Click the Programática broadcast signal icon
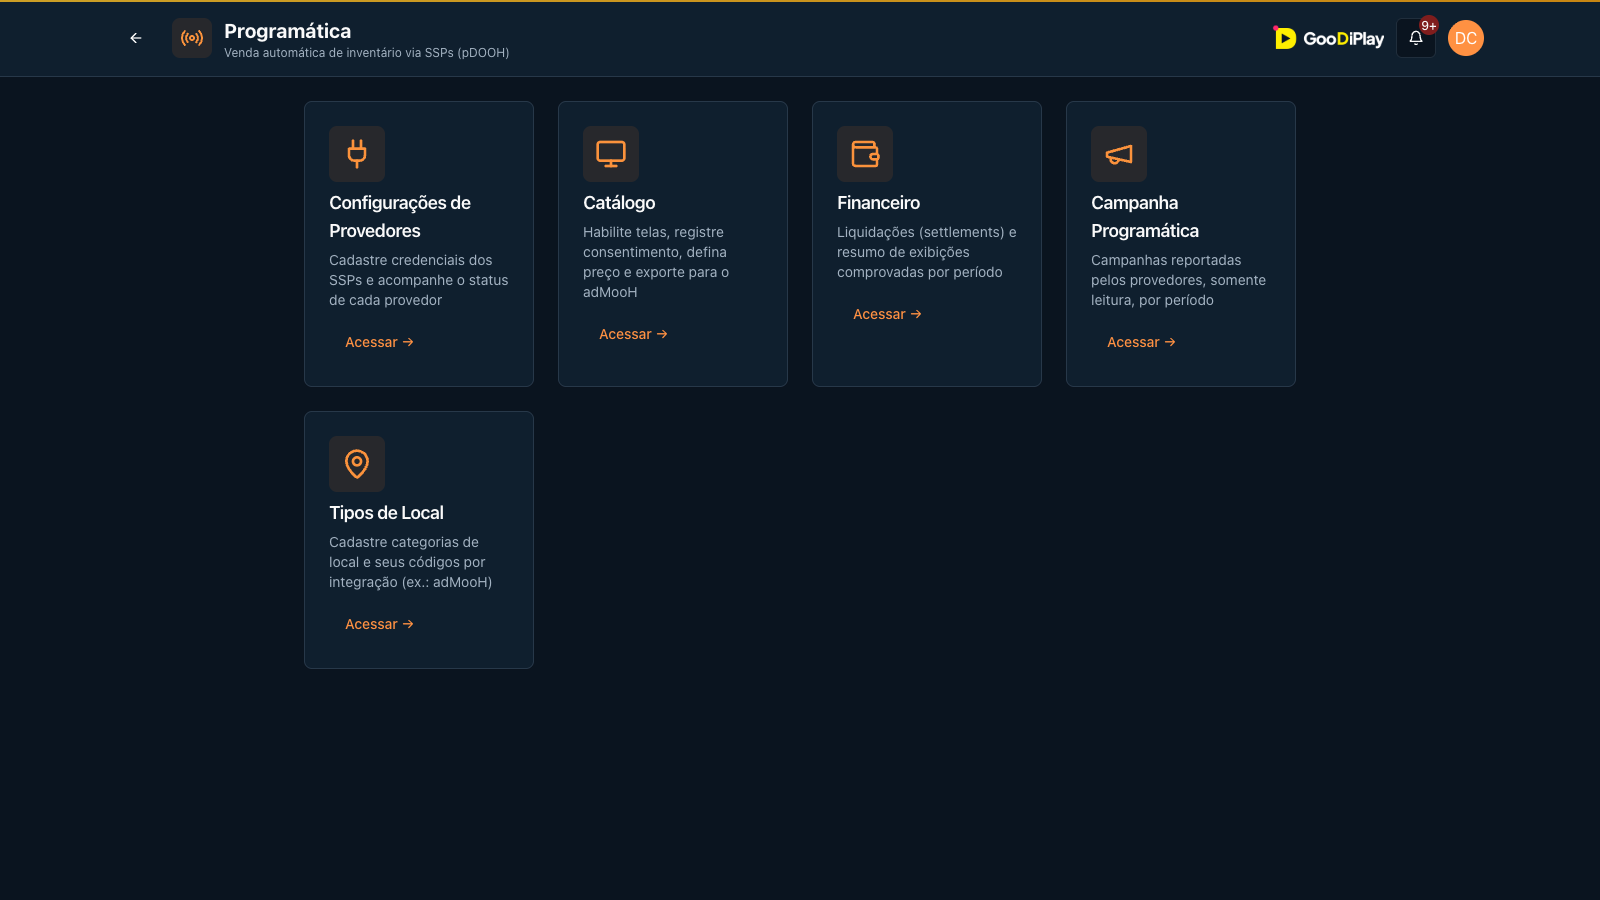 [192, 38]
